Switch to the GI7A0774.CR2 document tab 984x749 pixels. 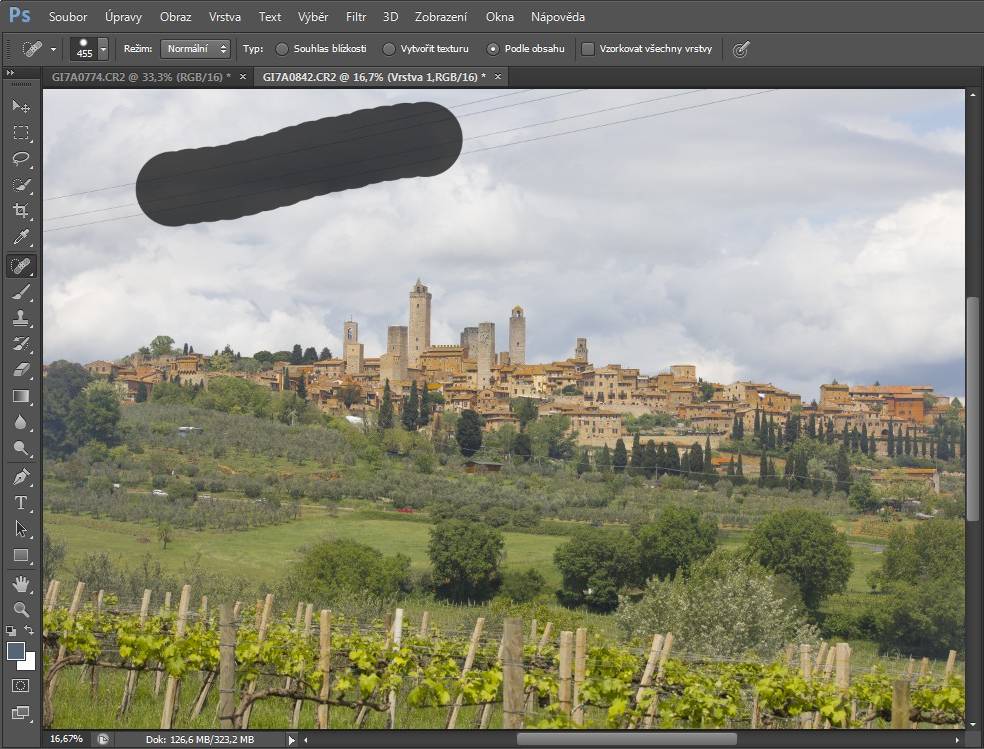coord(141,76)
